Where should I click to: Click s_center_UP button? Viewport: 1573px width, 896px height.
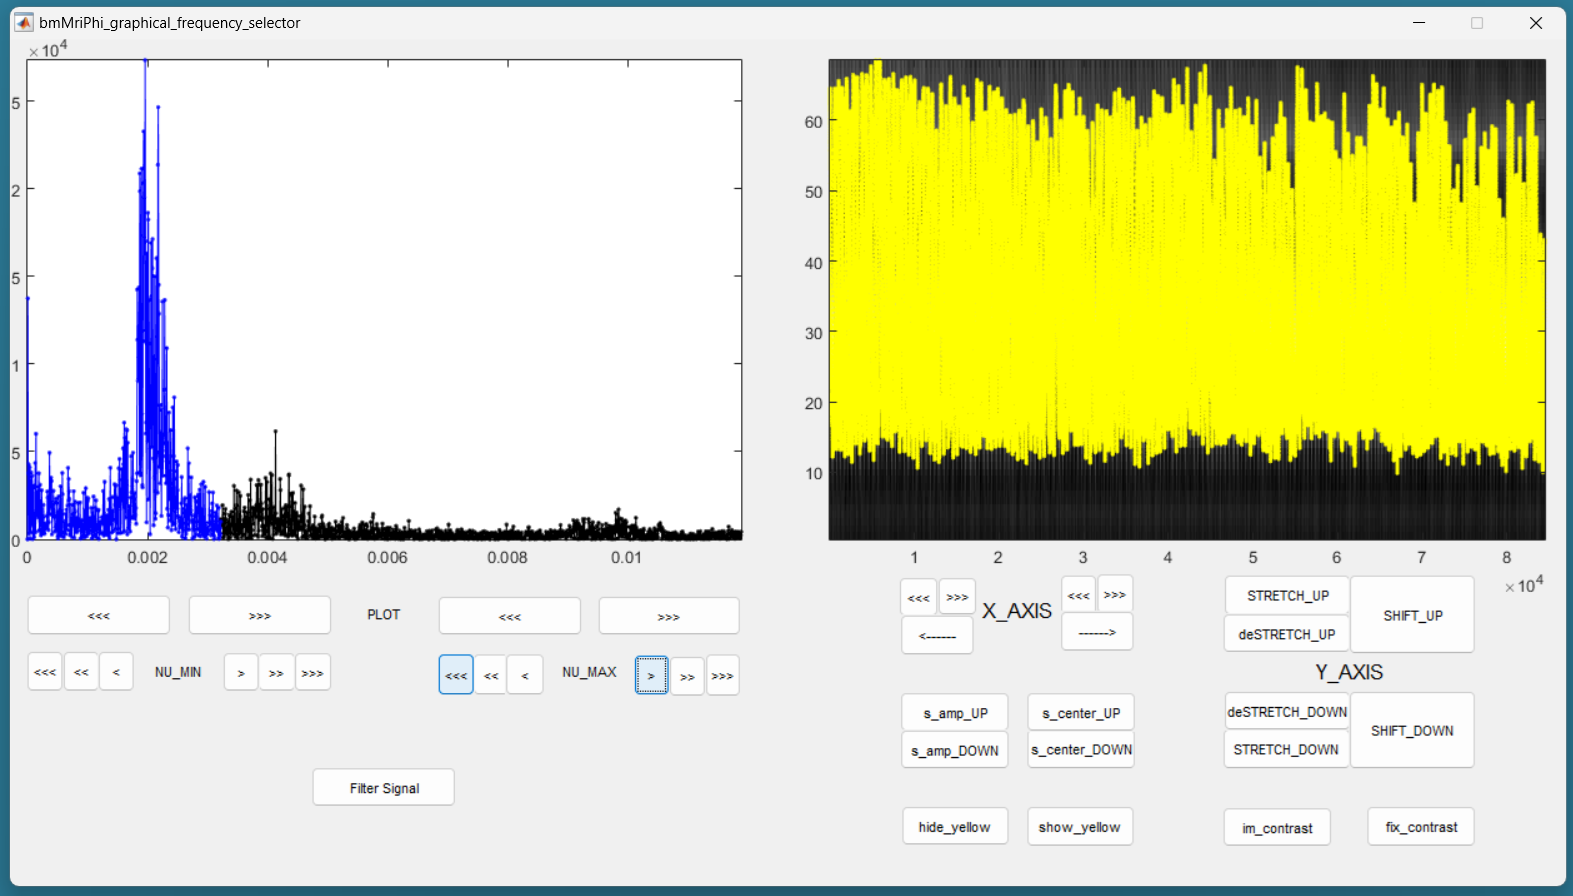[1081, 713]
